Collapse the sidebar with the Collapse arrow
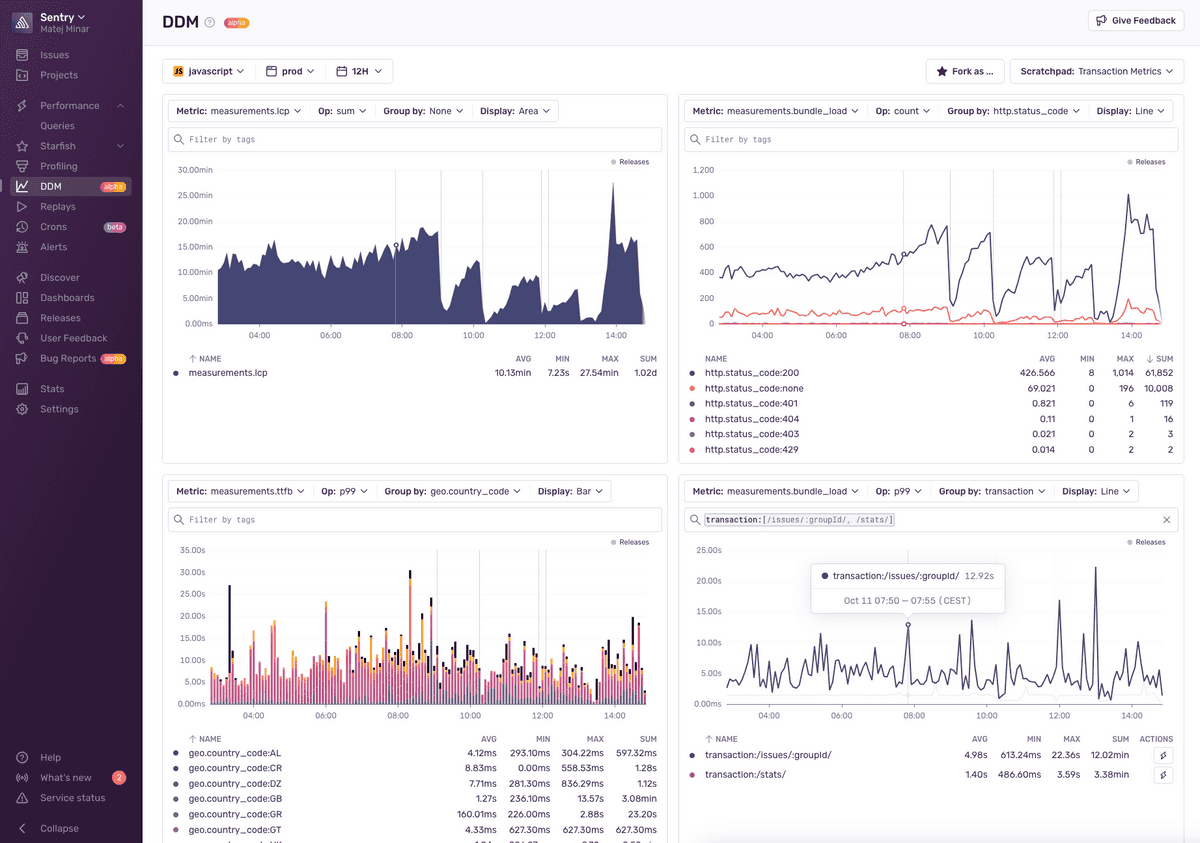The width and height of the screenshot is (1200, 843). 22,828
